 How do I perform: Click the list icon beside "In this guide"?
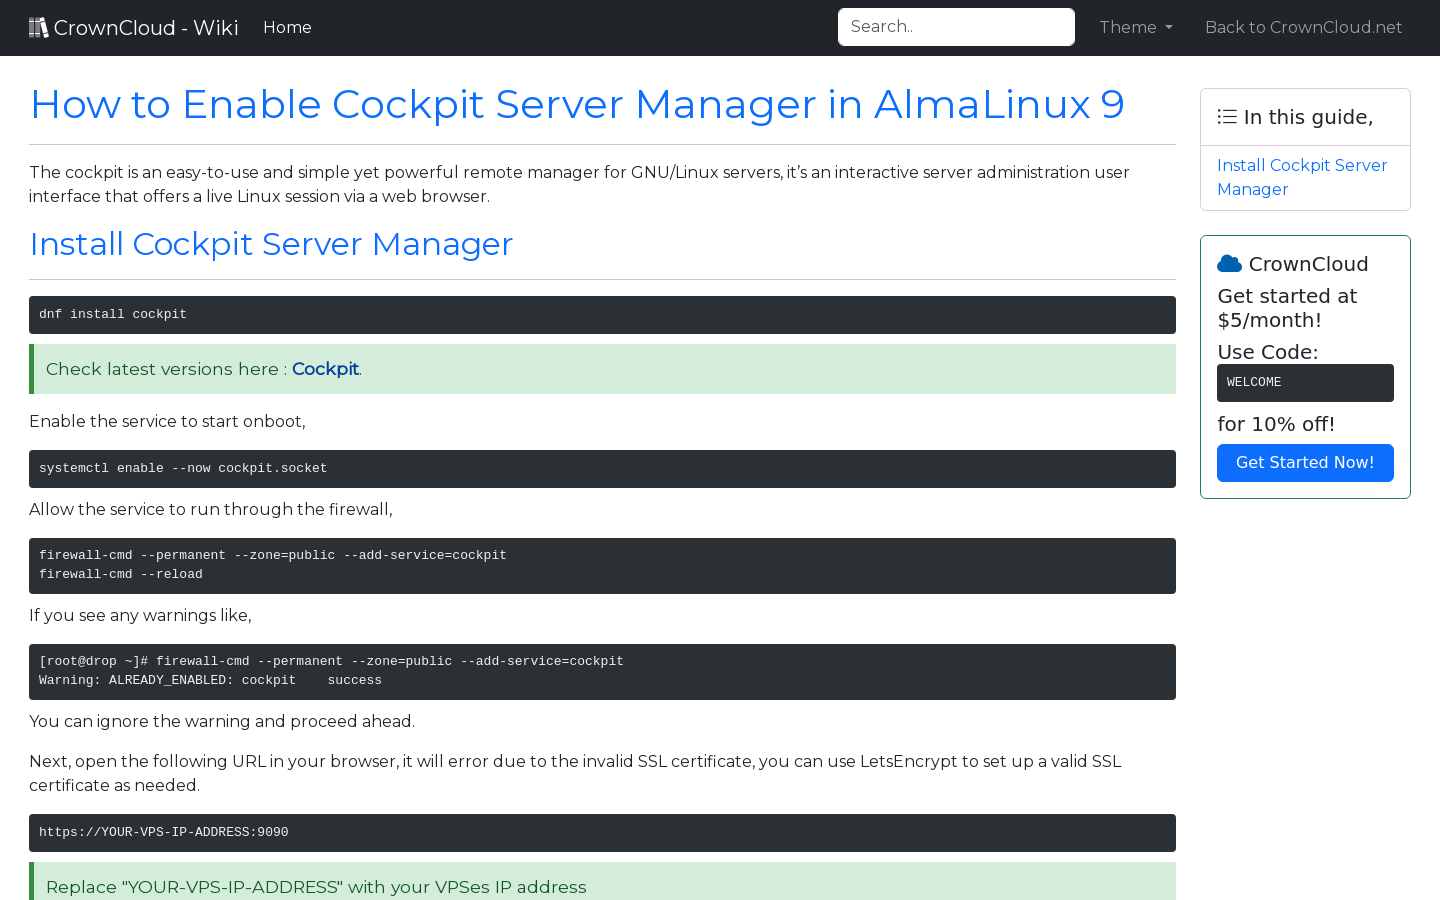[x=1226, y=116]
